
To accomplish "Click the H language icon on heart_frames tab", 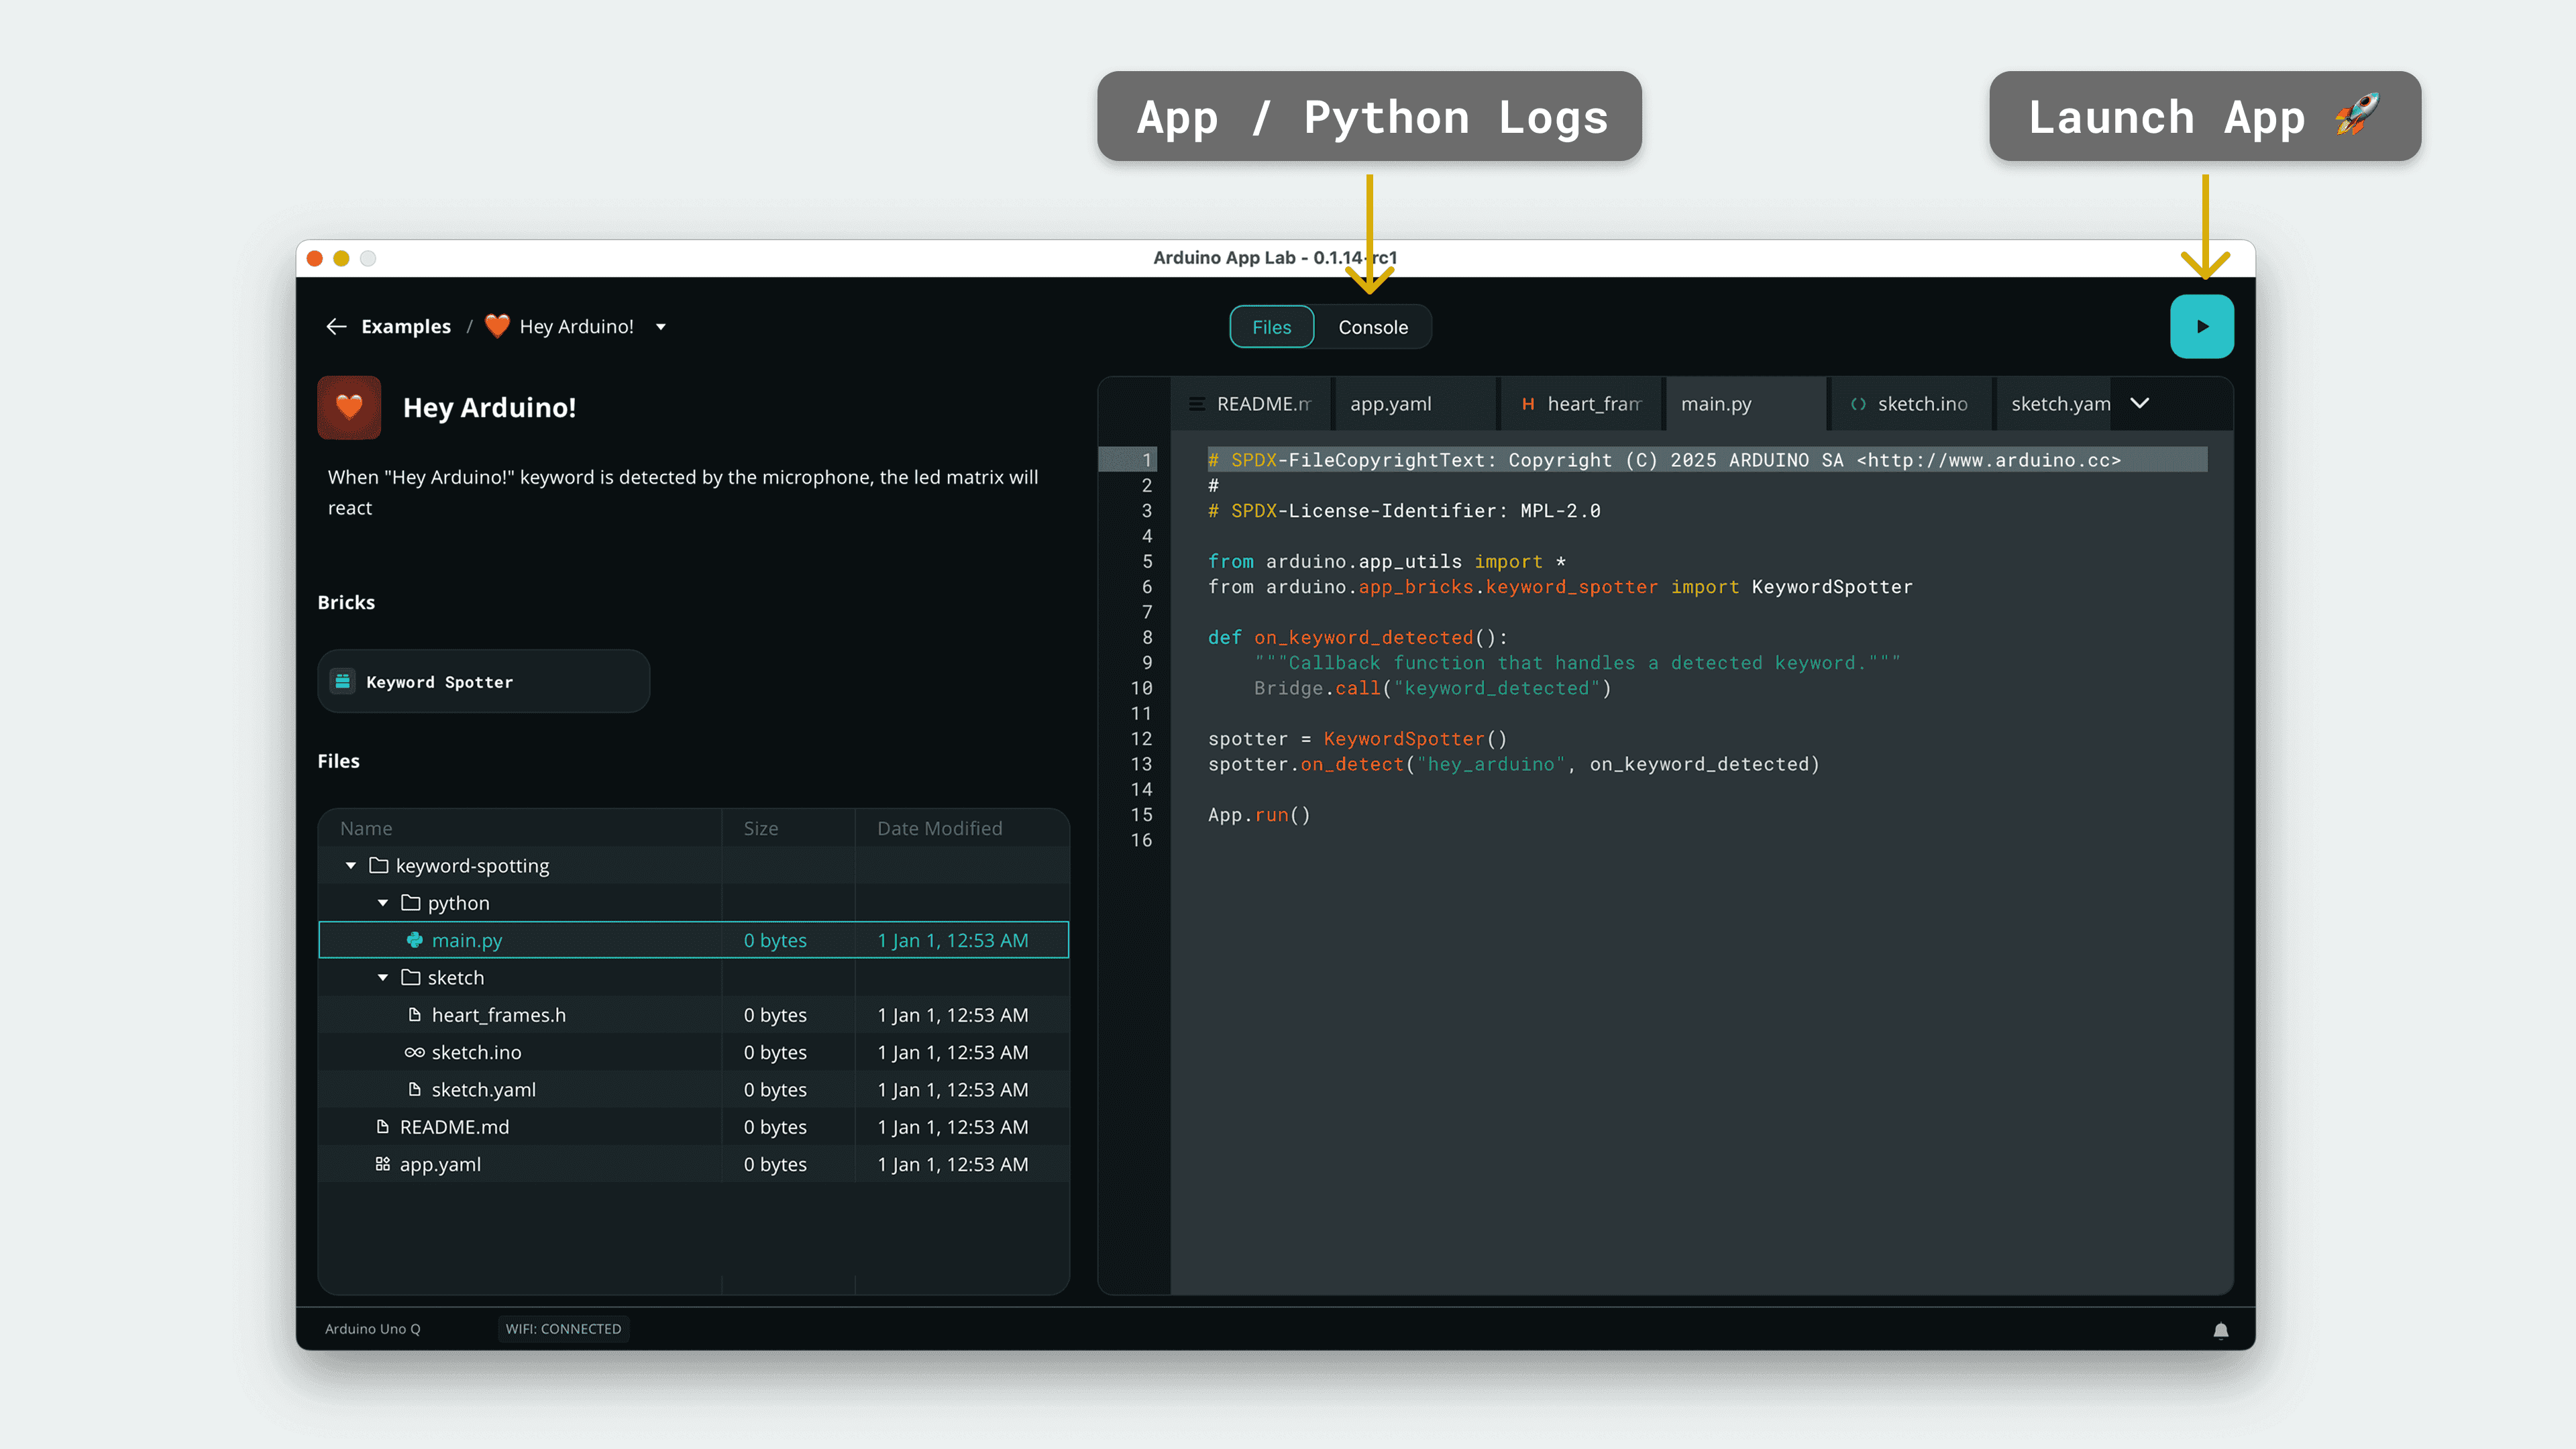I will click(x=1529, y=403).
